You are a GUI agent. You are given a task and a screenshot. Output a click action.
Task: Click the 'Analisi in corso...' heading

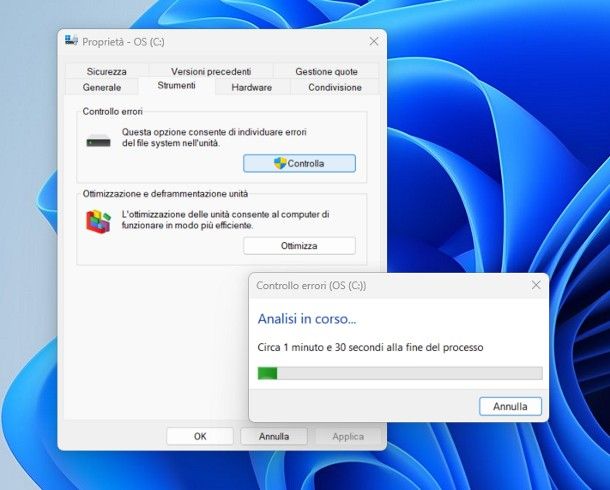pos(307,319)
